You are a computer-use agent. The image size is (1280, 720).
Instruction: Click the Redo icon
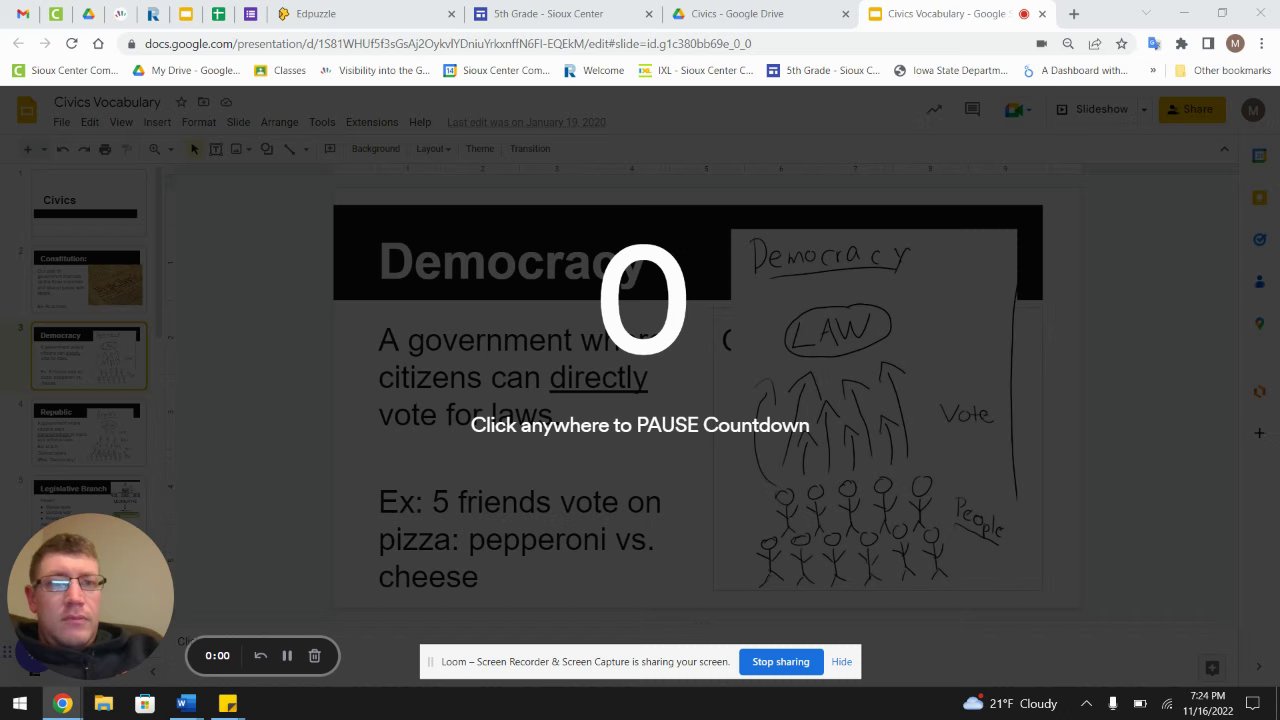pos(84,149)
